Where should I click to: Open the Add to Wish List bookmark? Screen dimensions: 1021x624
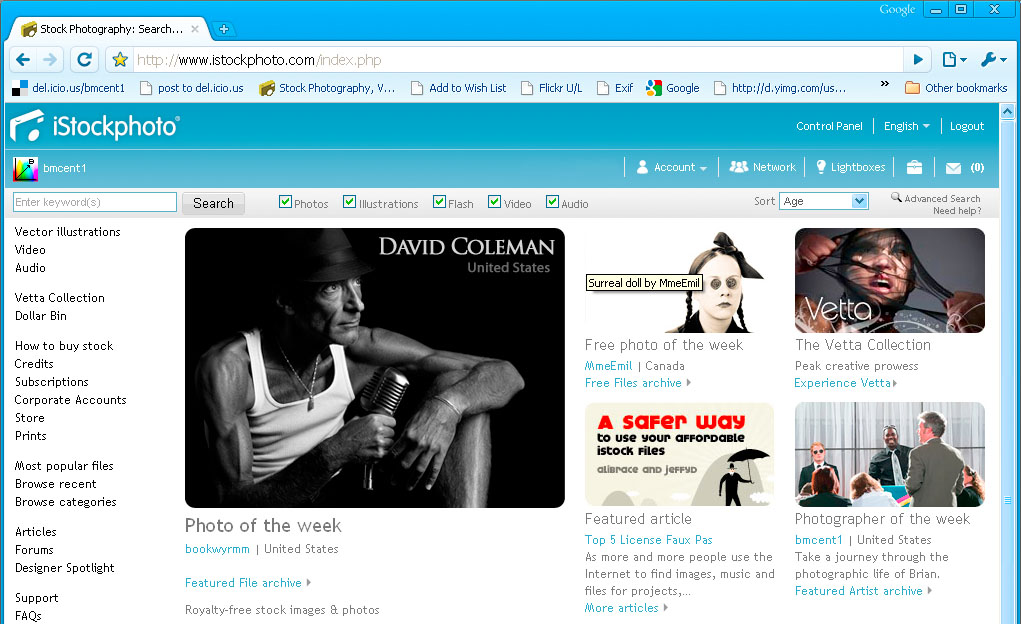coord(458,88)
